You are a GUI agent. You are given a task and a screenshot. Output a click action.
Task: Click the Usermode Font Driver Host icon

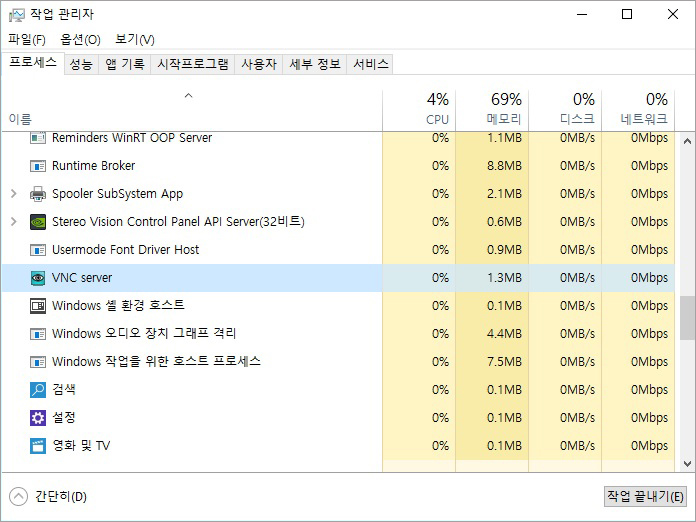tap(38, 250)
